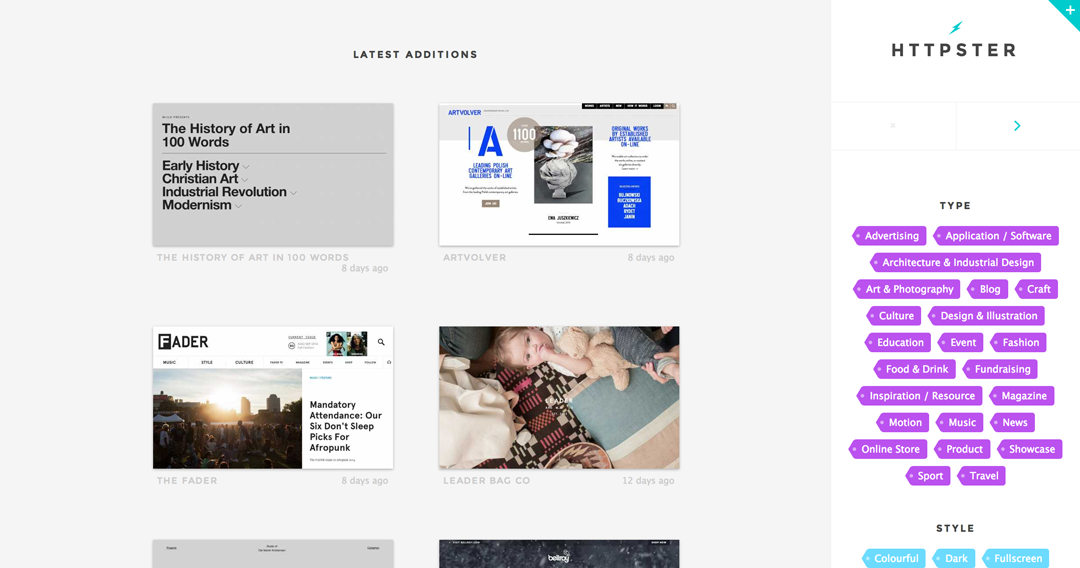Click '8 days ago' under Artvolver
Screen dimensions: 1080x568
651,257
